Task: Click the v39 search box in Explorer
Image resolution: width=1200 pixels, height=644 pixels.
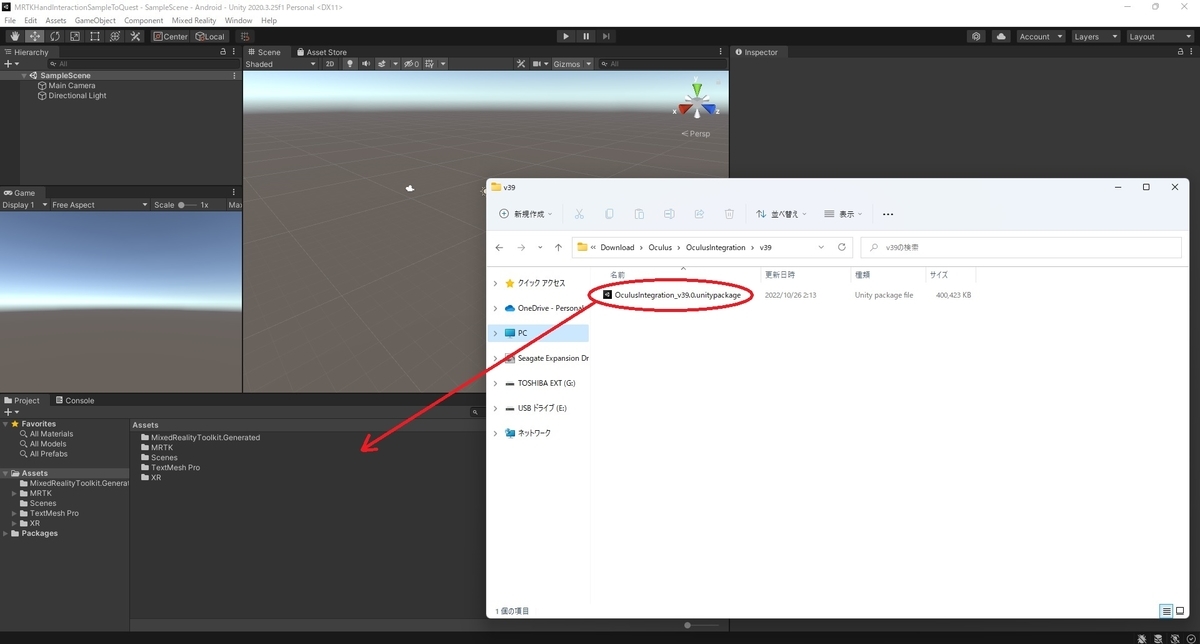Action: (1022, 247)
